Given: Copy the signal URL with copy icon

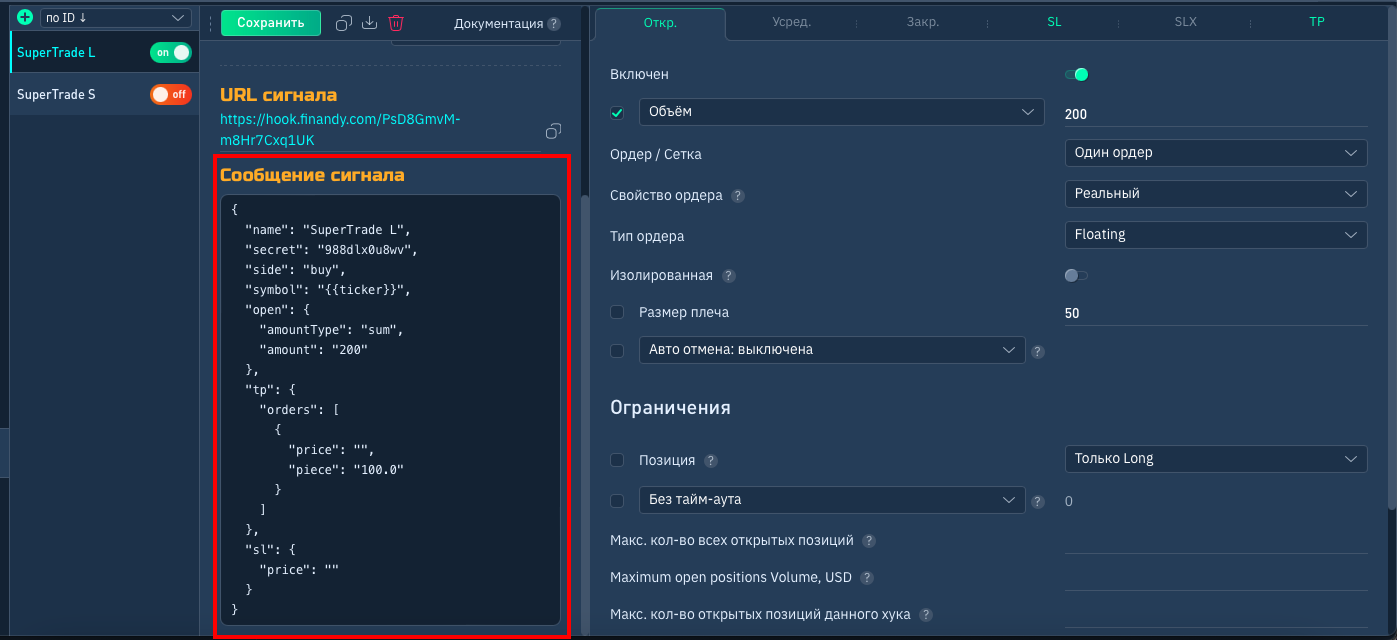Looking at the screenshot, I should [x=553, y=131].
